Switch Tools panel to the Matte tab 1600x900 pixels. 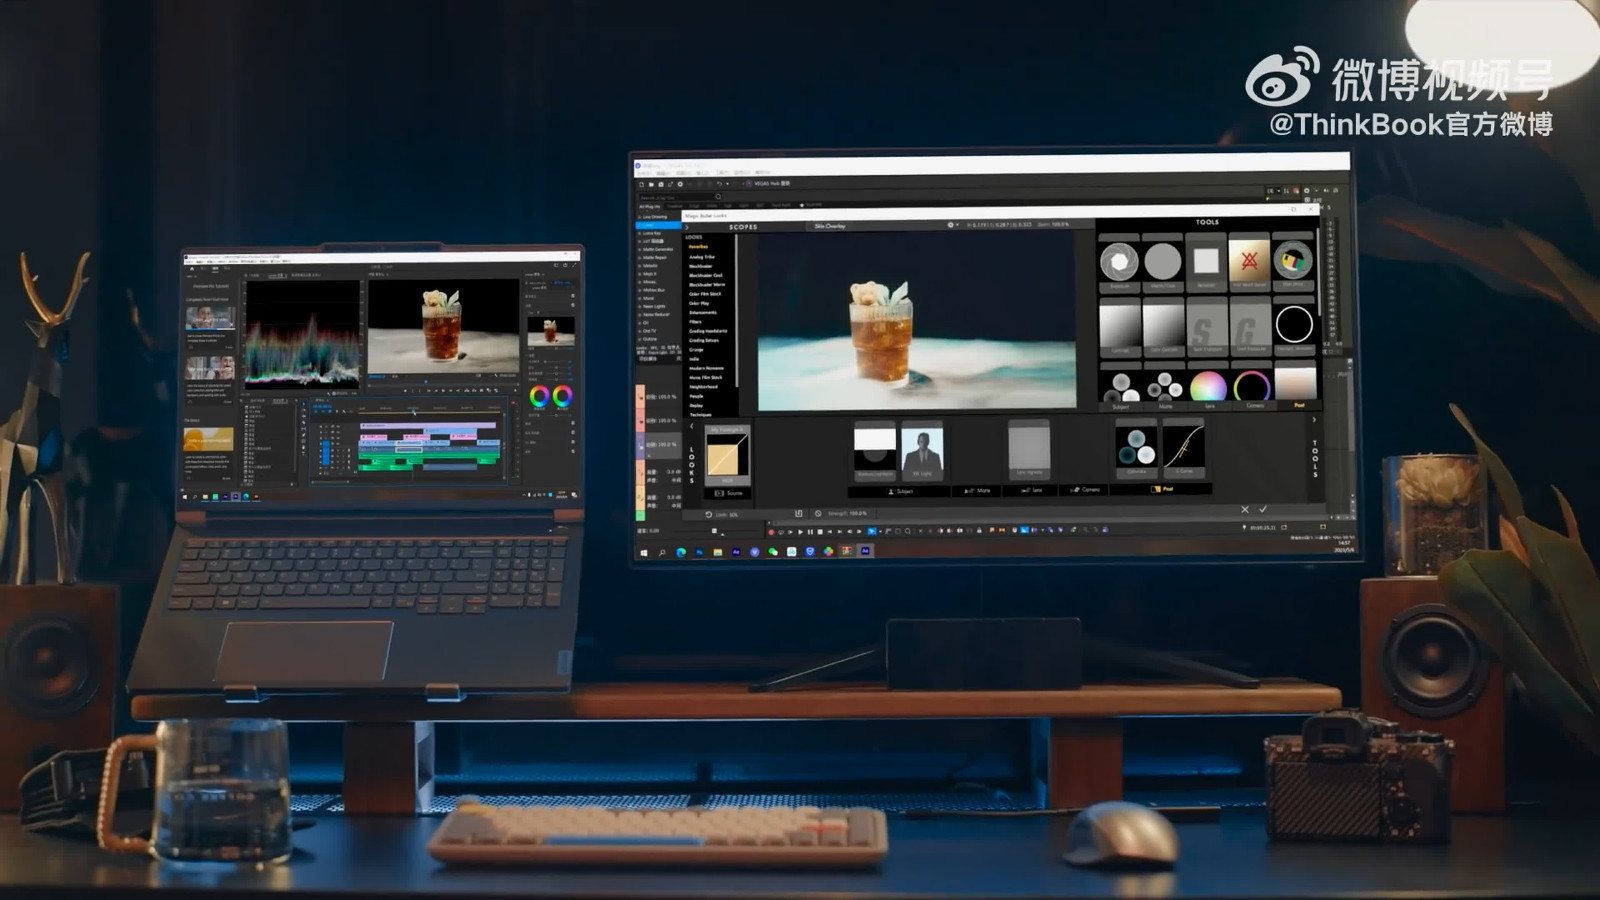[1165, 406]
